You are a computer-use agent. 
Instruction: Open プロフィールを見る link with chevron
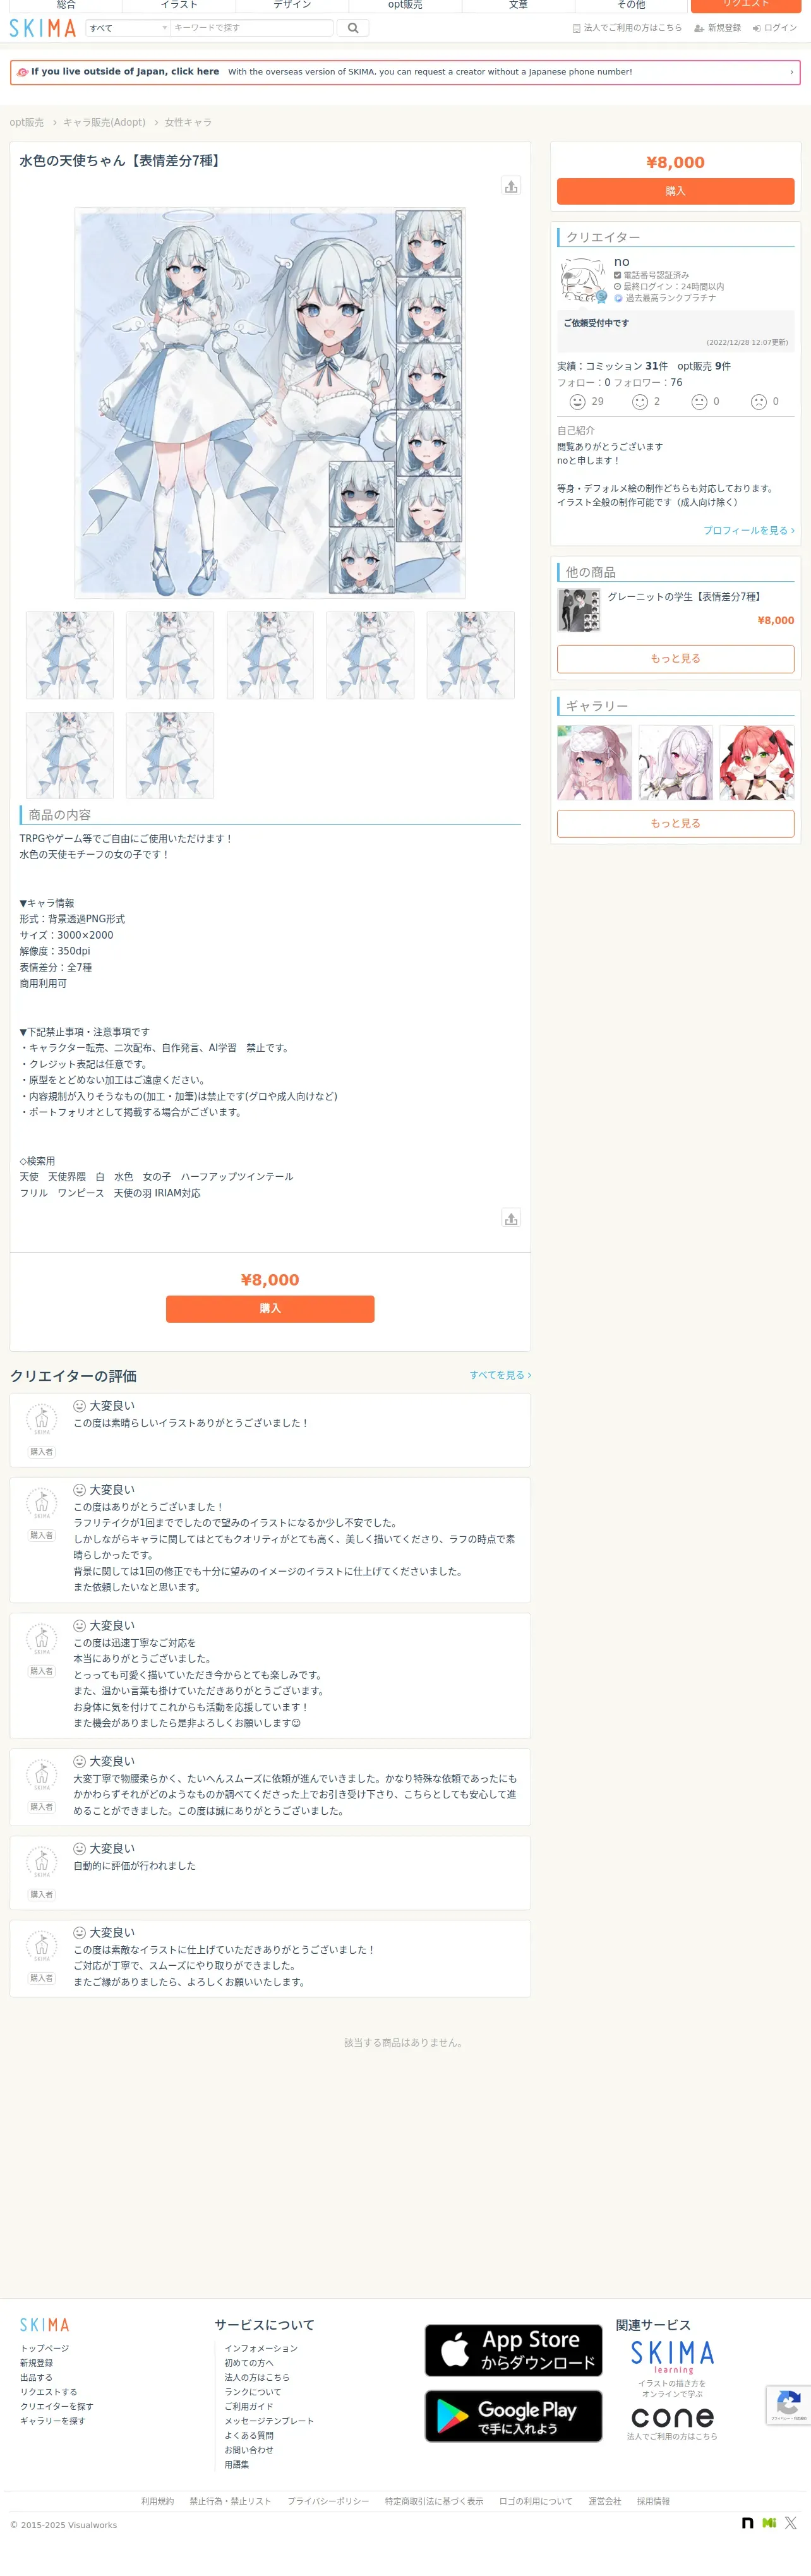coord(748,530)
